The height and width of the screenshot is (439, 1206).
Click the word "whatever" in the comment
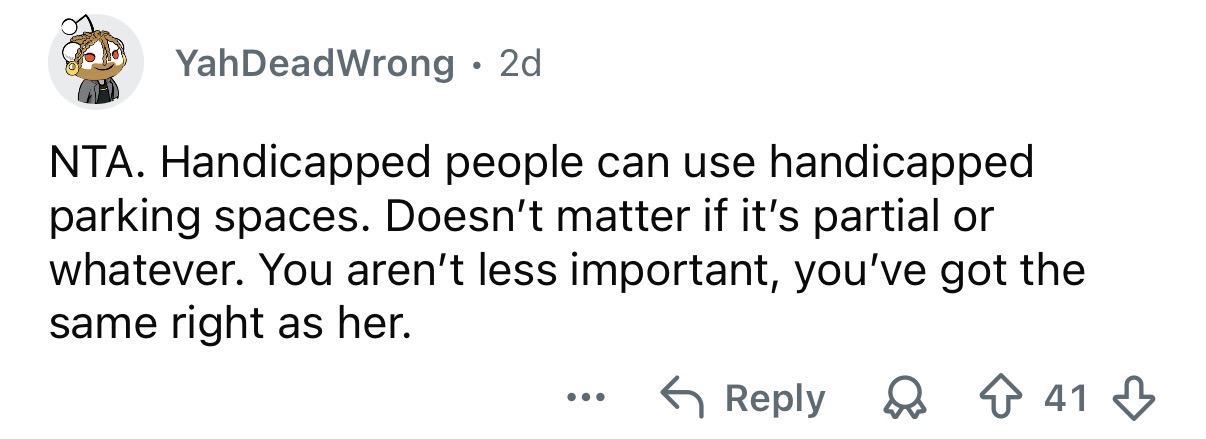click(147, 272)
